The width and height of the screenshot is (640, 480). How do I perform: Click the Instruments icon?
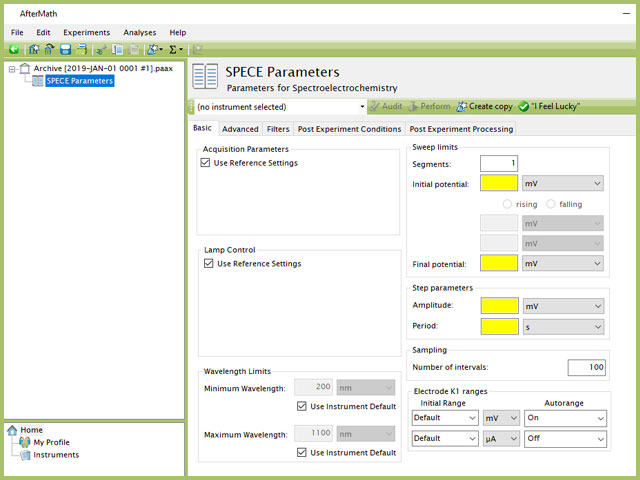25,455
